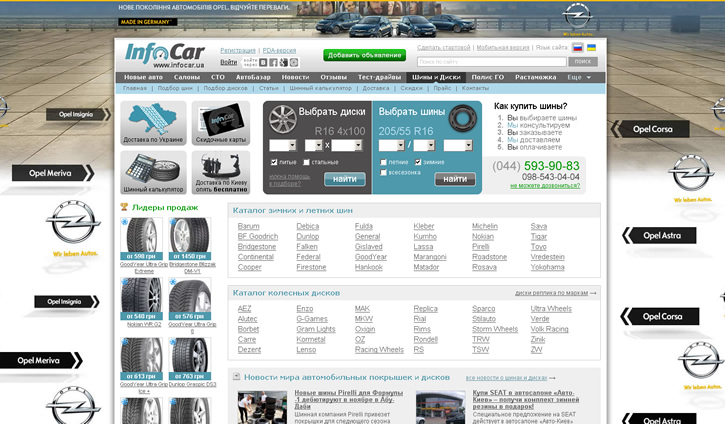Open the Подбор шин submenu link
Viewport: 725px width, 424px height.
pos(175,88)
